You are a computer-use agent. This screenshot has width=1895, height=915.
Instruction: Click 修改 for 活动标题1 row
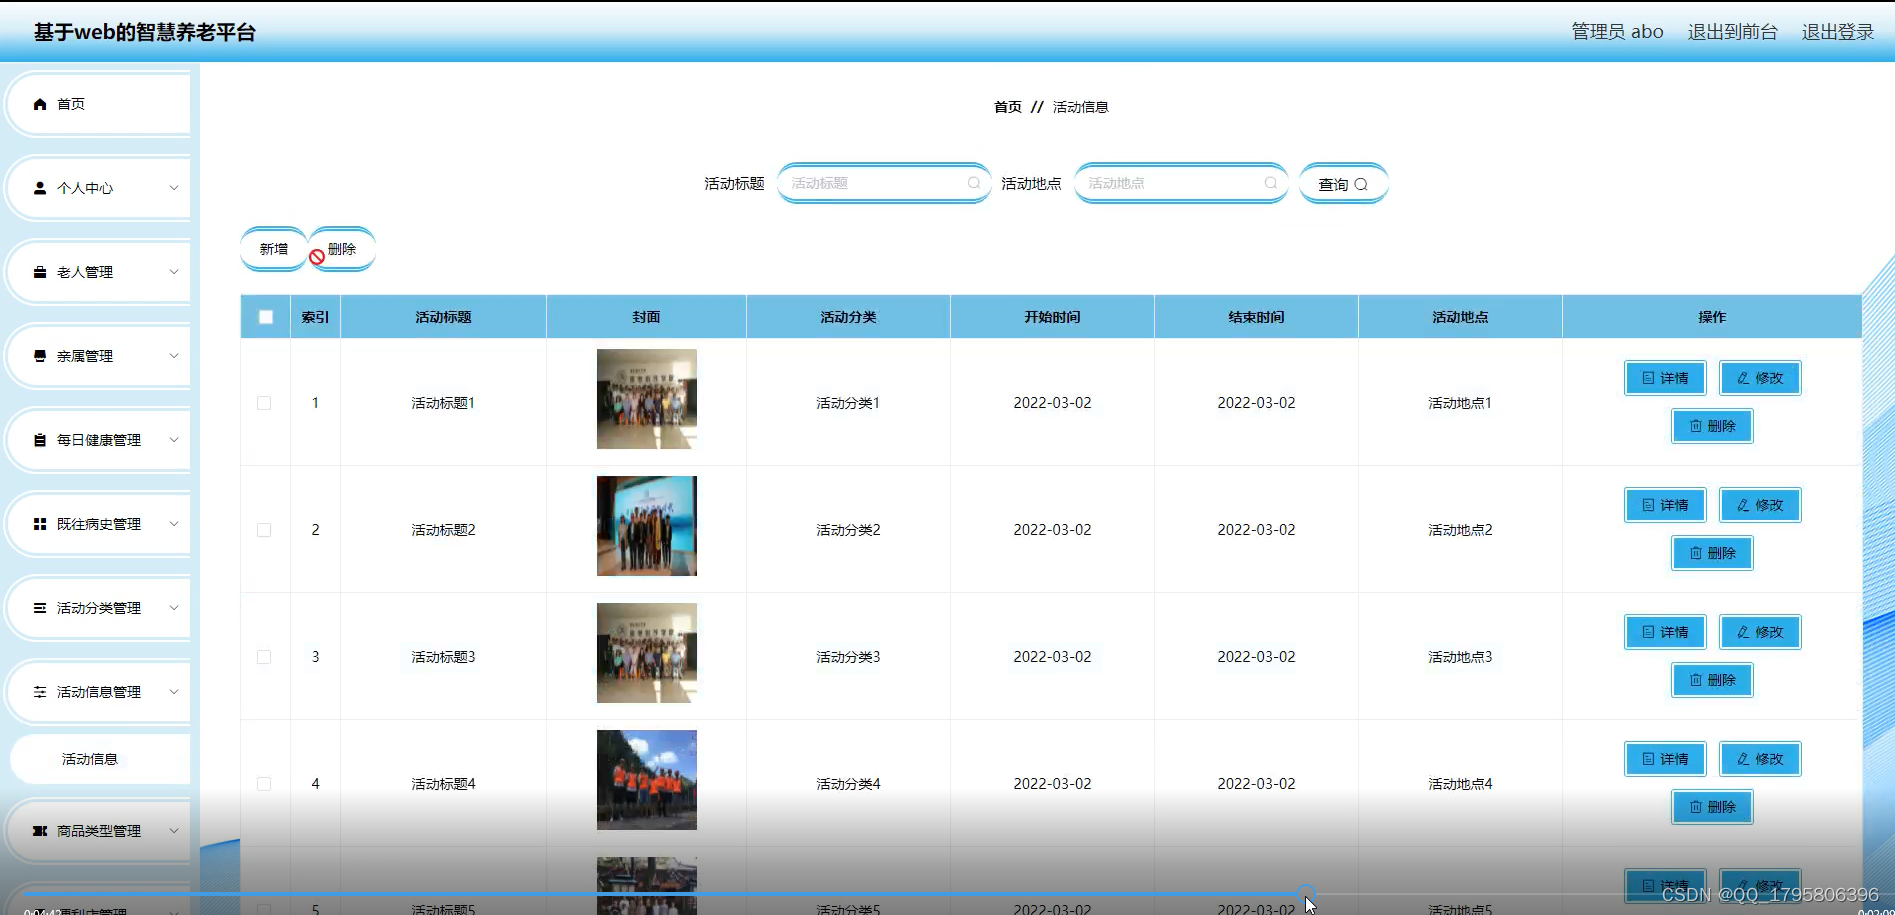coord(1760,378)
